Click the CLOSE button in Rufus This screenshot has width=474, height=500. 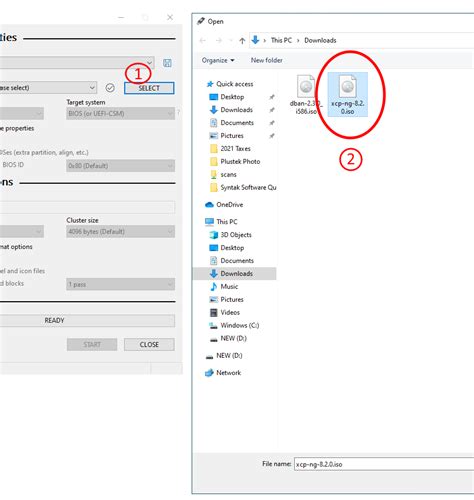click(149, 344)
